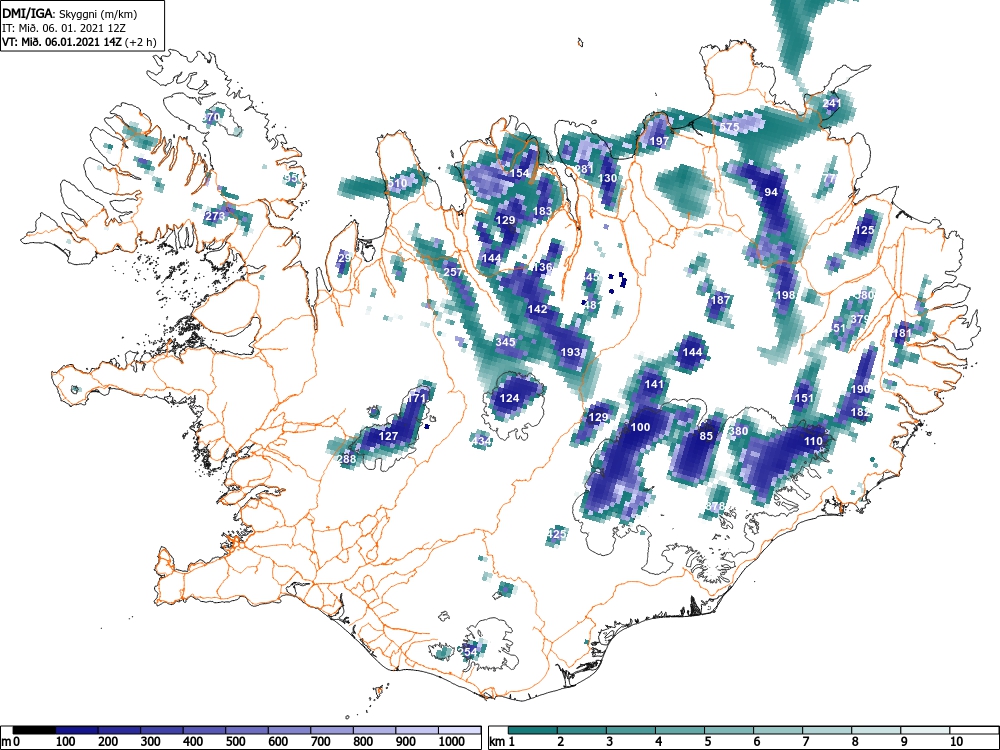Select the dark blue 100–200 m legend swatch
1000x750 pixels.
pyautogui.click(x=77, y=730)
